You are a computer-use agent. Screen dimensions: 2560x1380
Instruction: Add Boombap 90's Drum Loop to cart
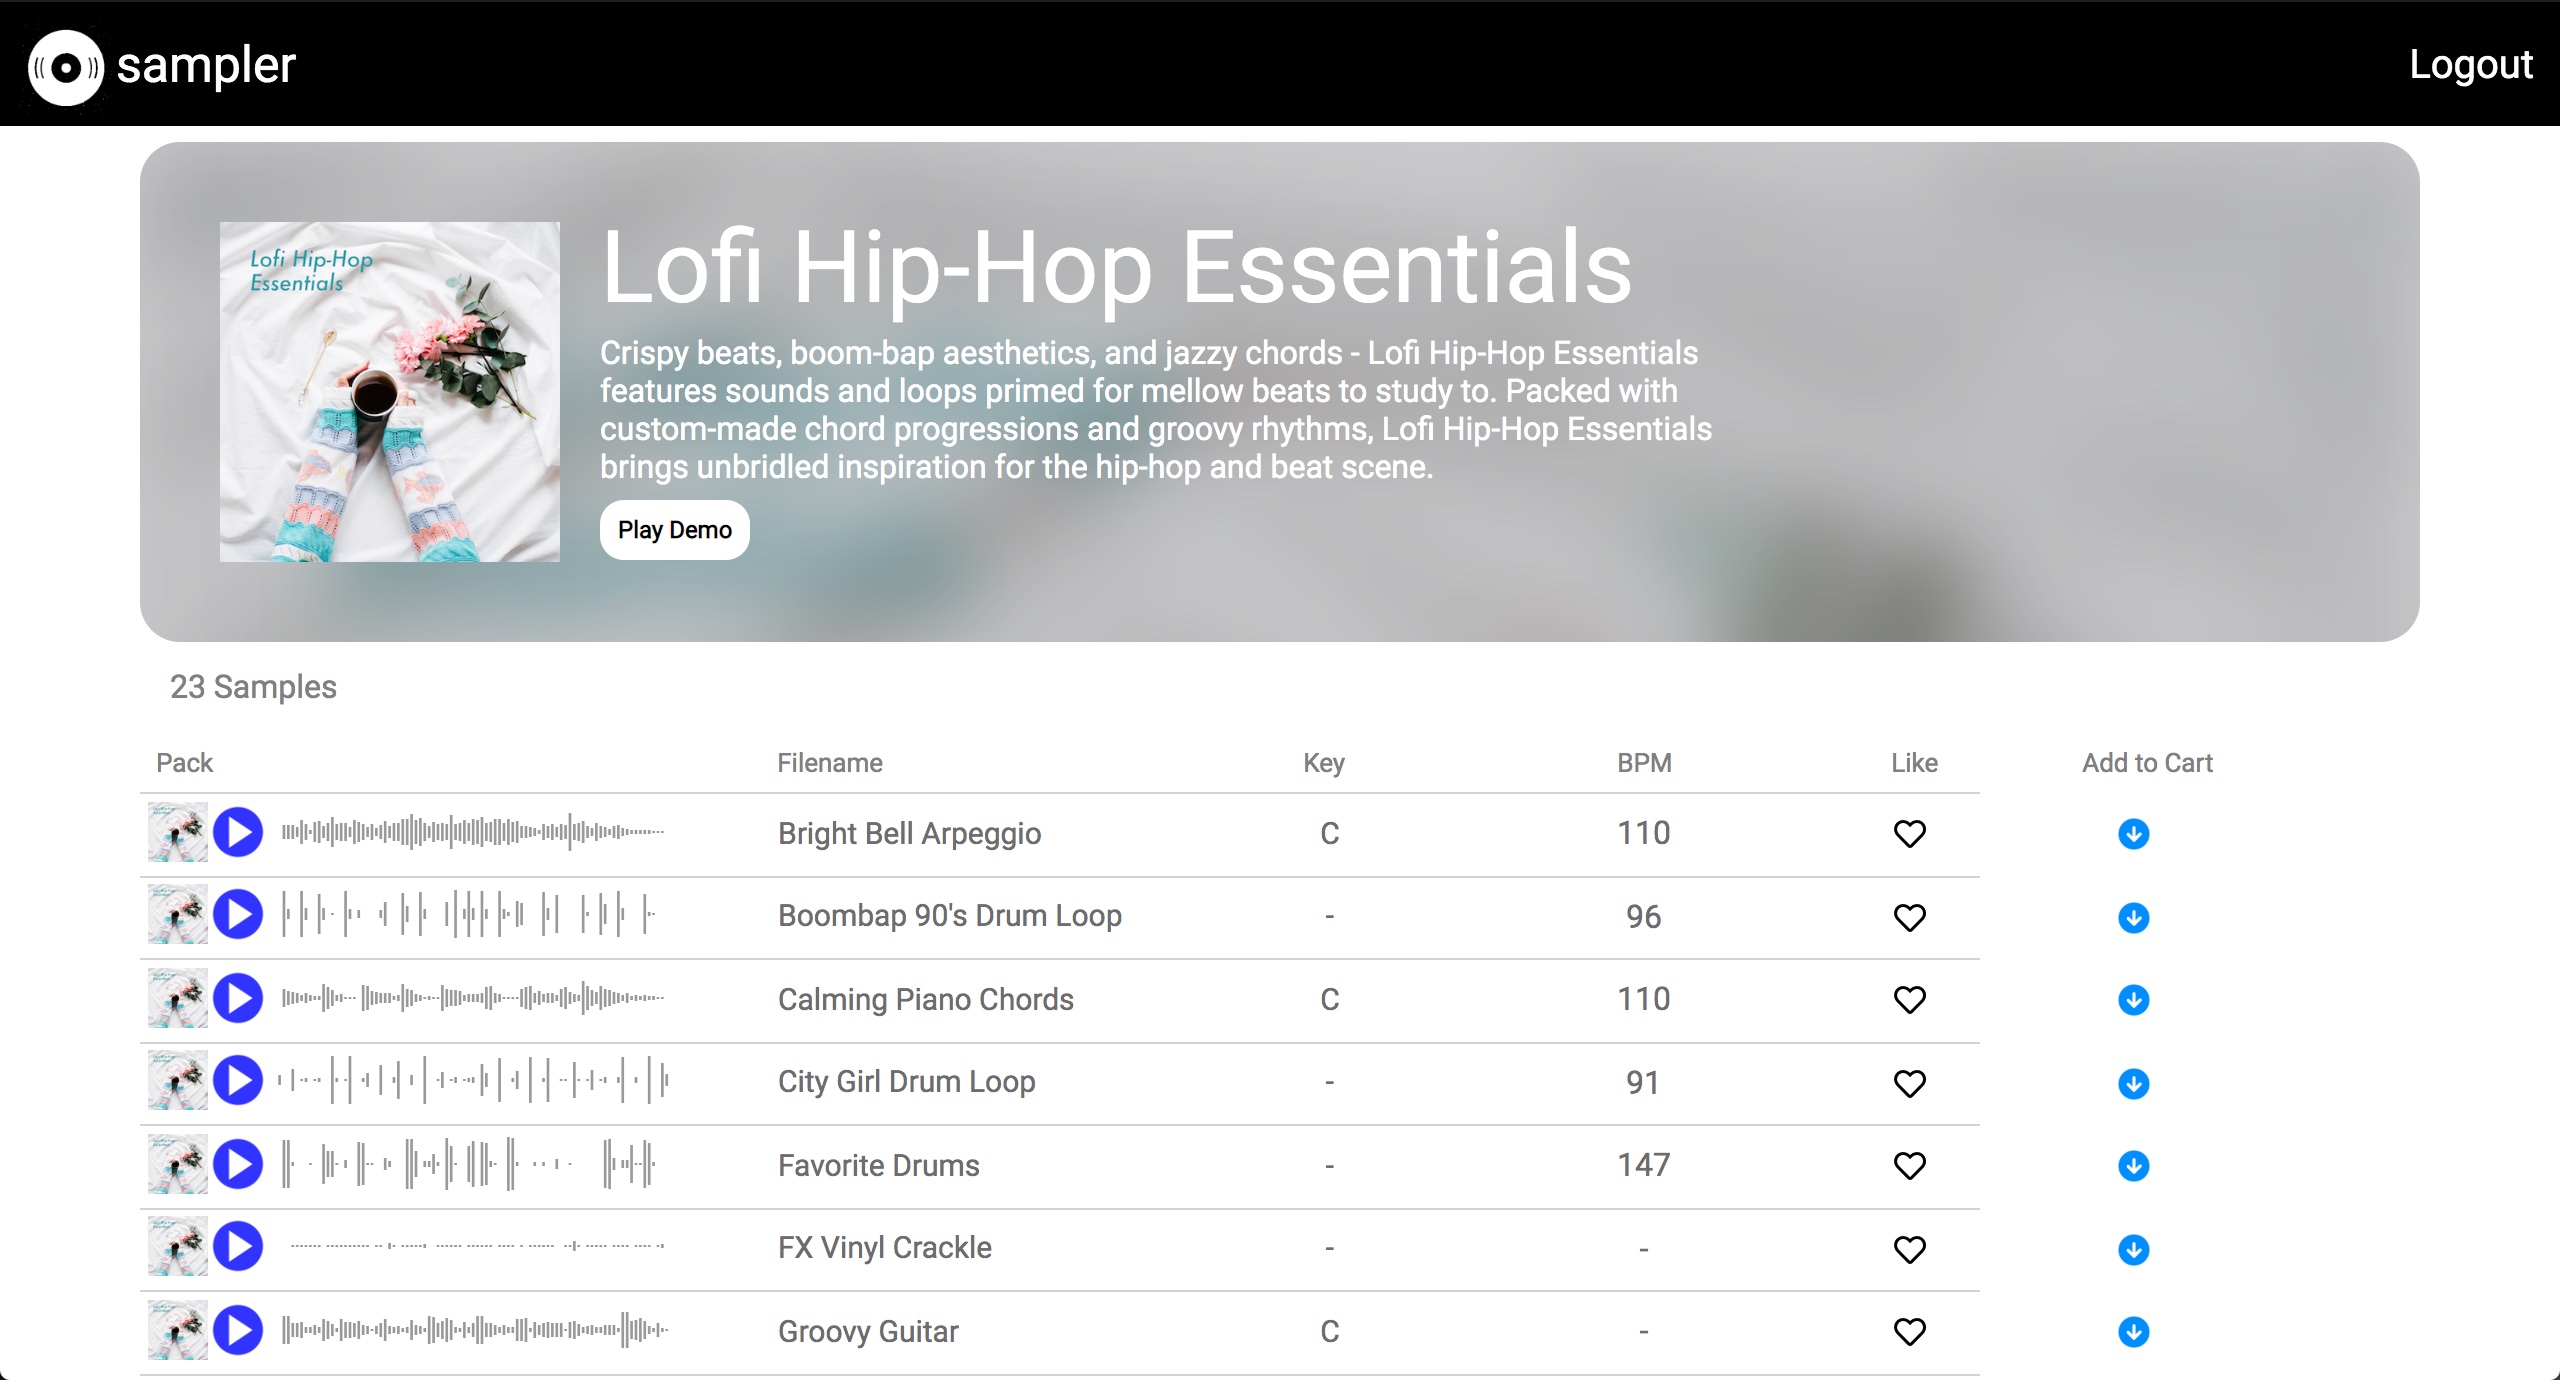[x=2134, y=918]
